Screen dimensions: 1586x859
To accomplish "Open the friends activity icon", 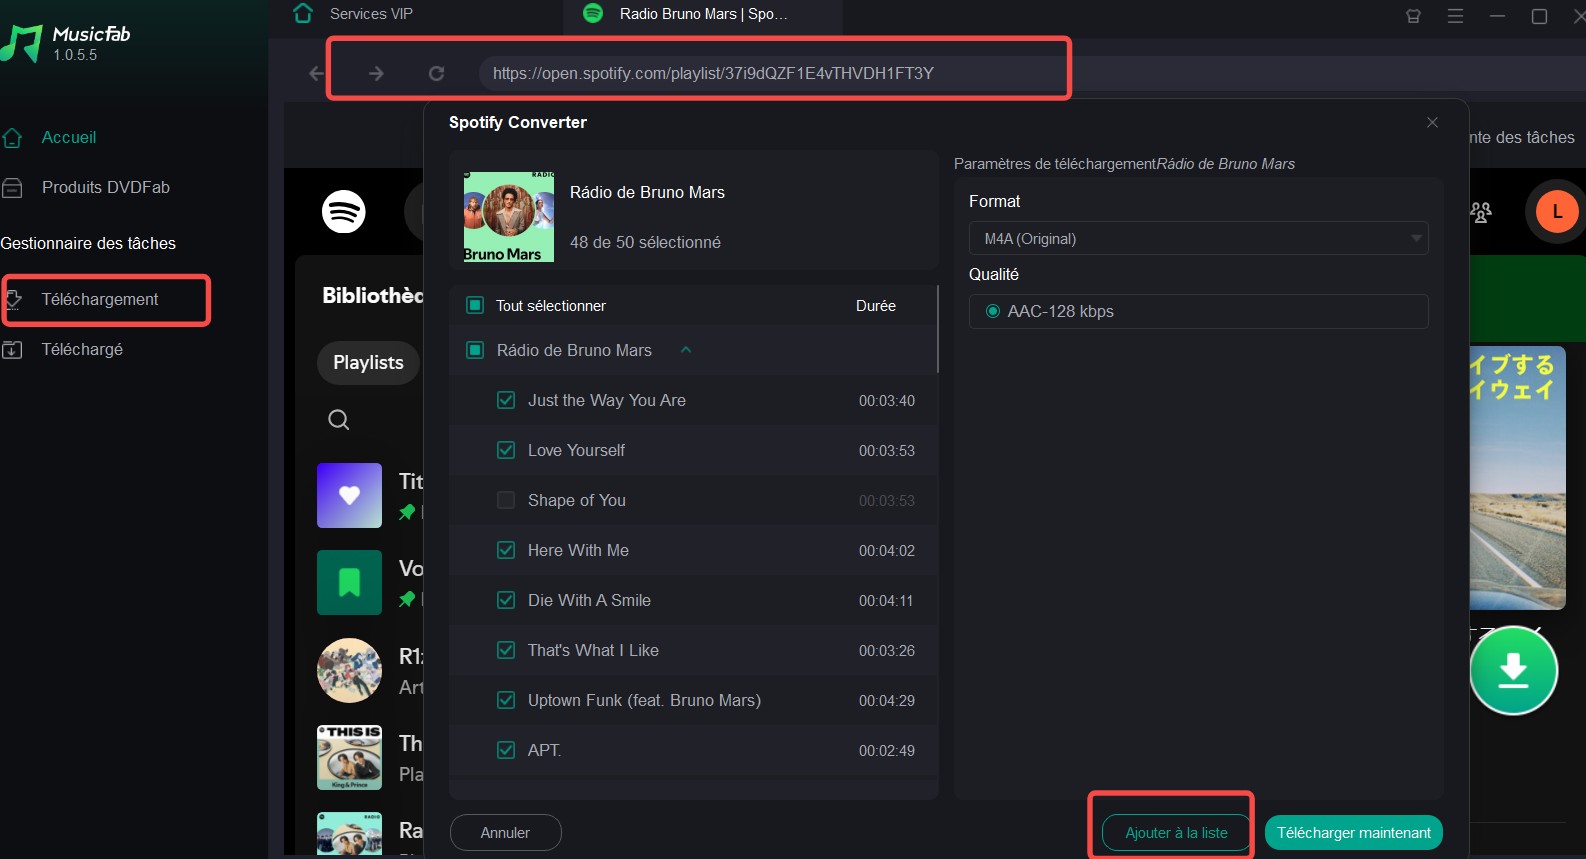I will [x=1481, y=212].
